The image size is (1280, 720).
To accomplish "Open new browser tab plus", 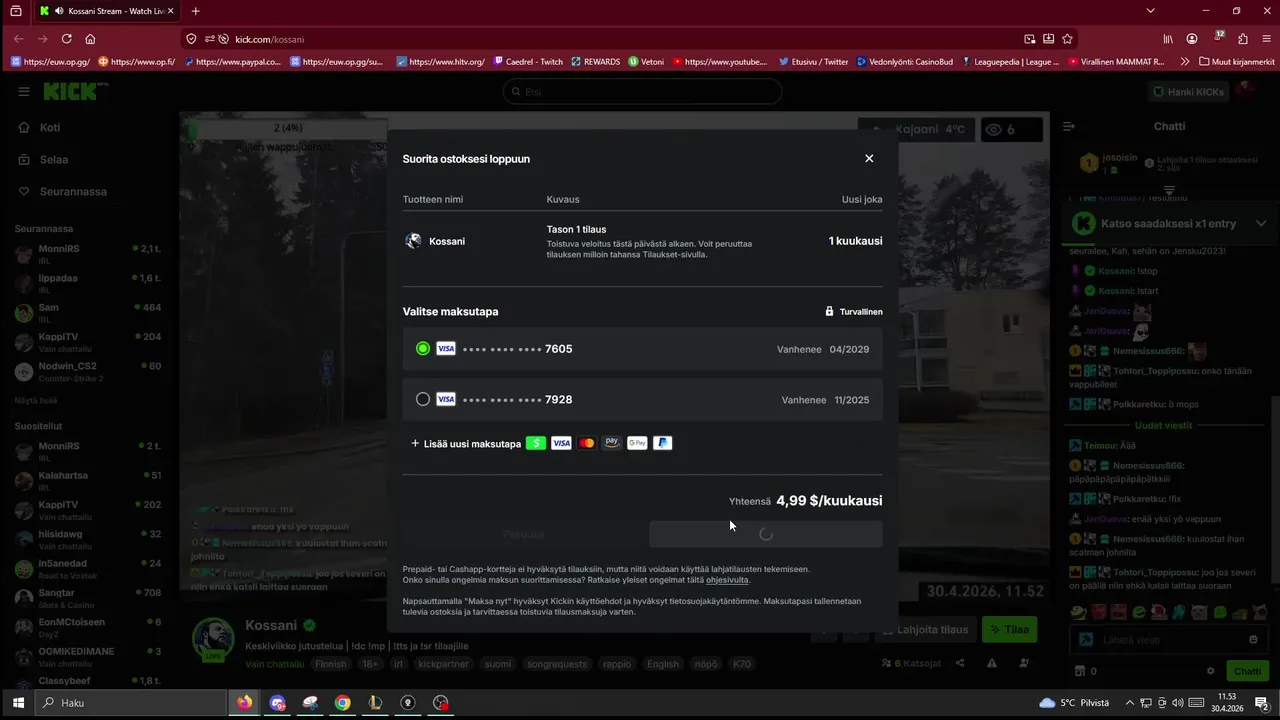I will point(195,11).
